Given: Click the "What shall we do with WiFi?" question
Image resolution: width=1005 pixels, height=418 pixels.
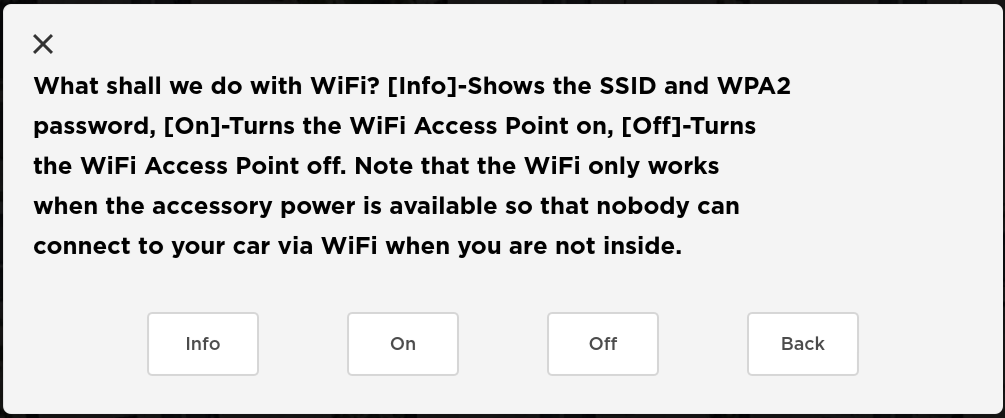Looking at the screenshot, I should point(206,86).
